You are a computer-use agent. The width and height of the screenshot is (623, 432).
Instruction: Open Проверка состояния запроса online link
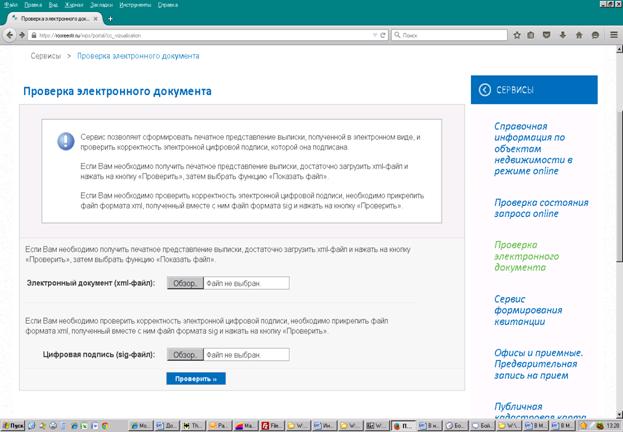coord(540,207)
